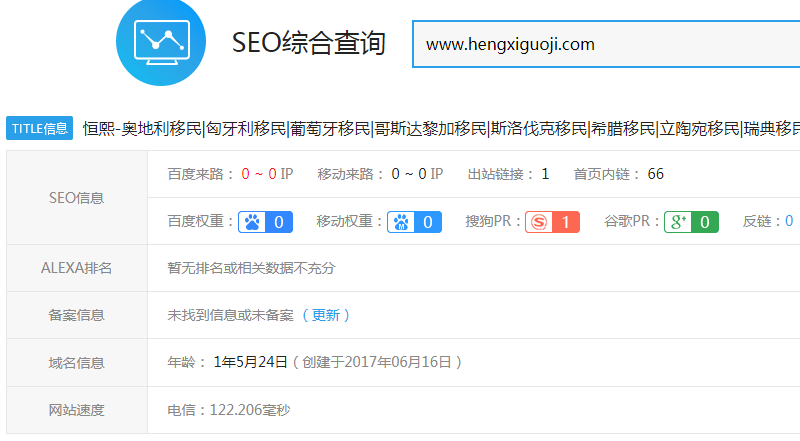This screenshot has width=800, height=441.
Task: Click the orange Sogou S icon
Action: coord(539,222)
